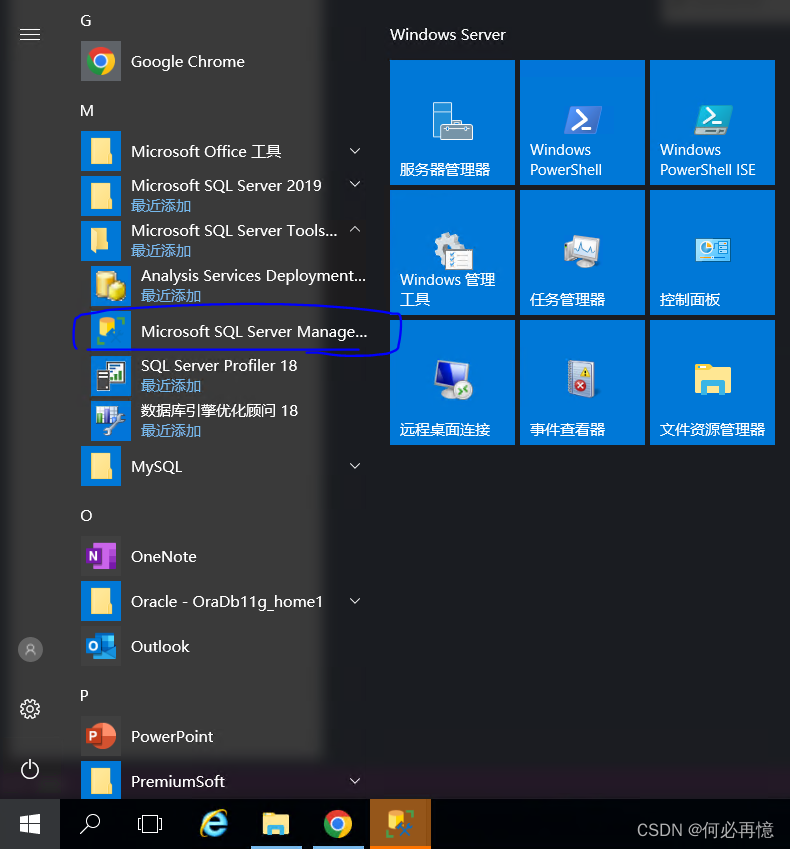Image resolution: width=790 pixels, height=849 pixels.
Task: Open the 任务管理器 tile
Action: [582, 252]
